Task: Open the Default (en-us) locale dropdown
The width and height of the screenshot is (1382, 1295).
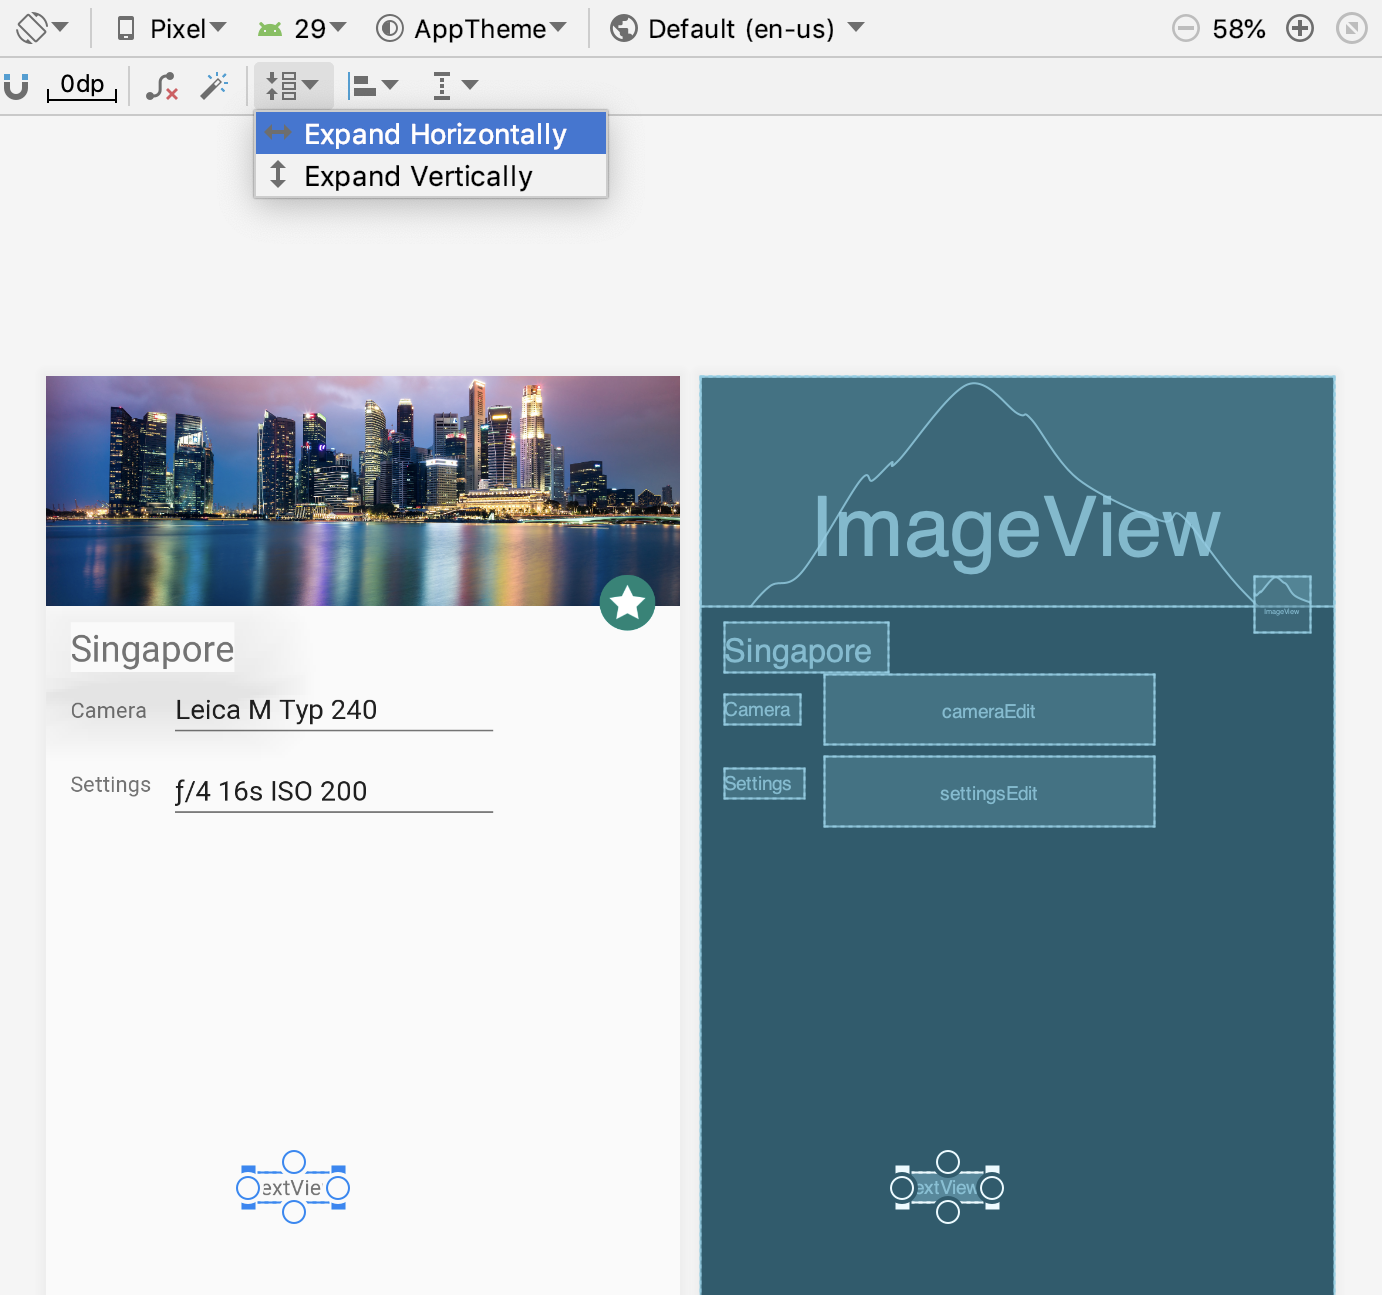Action: tap(737, 28)
